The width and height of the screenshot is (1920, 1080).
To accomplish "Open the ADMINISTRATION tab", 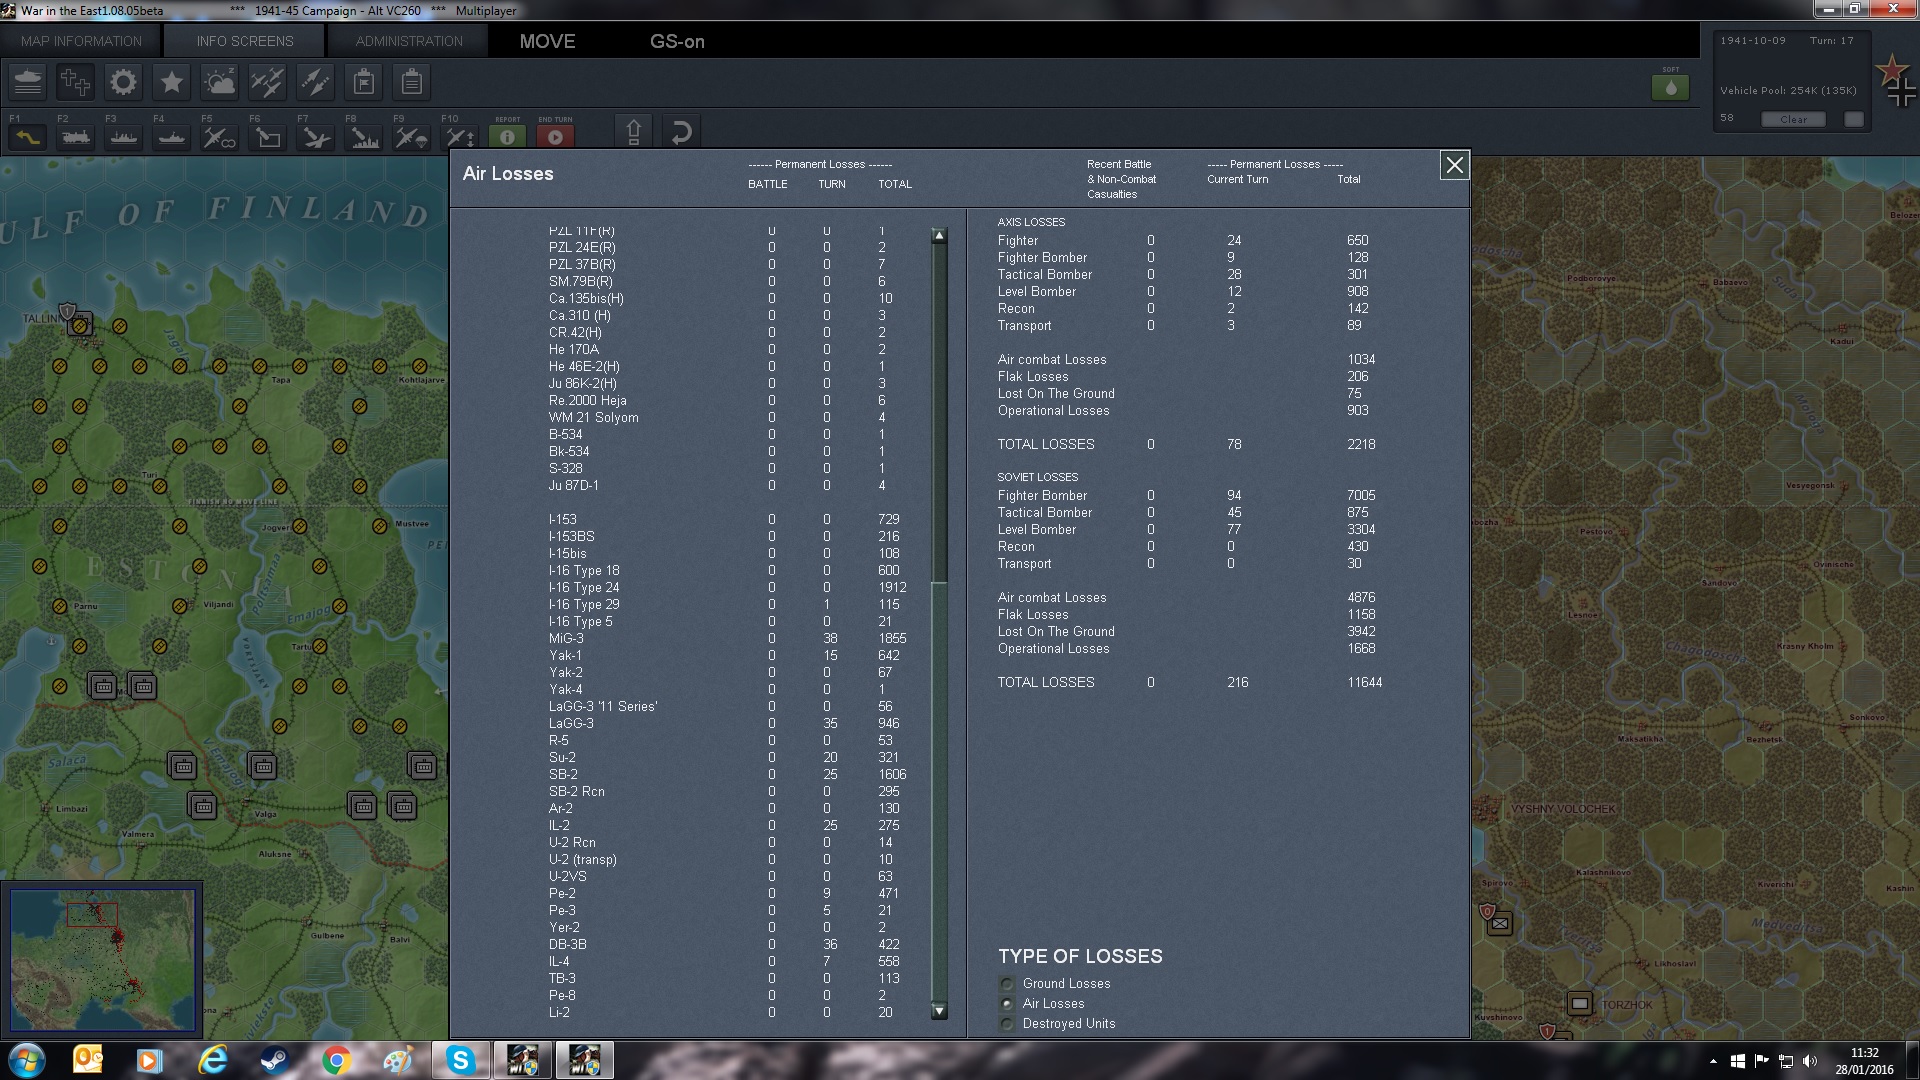I will pos(409,41).
